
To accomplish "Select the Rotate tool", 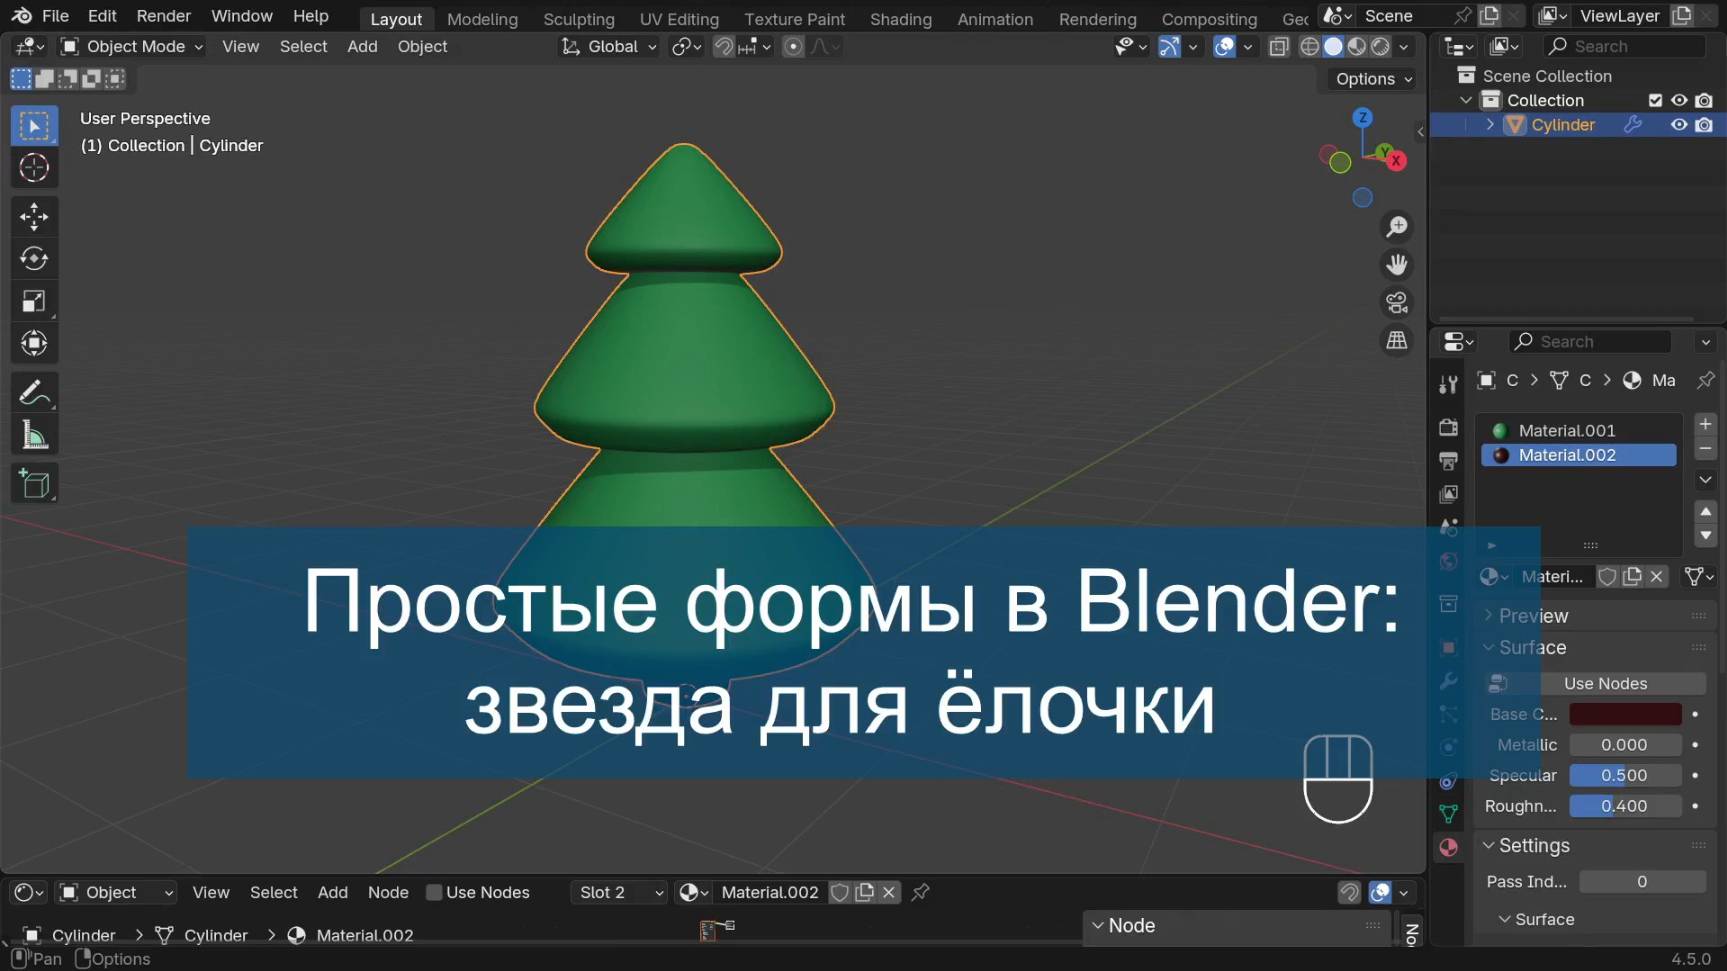I will click(34, 258).
